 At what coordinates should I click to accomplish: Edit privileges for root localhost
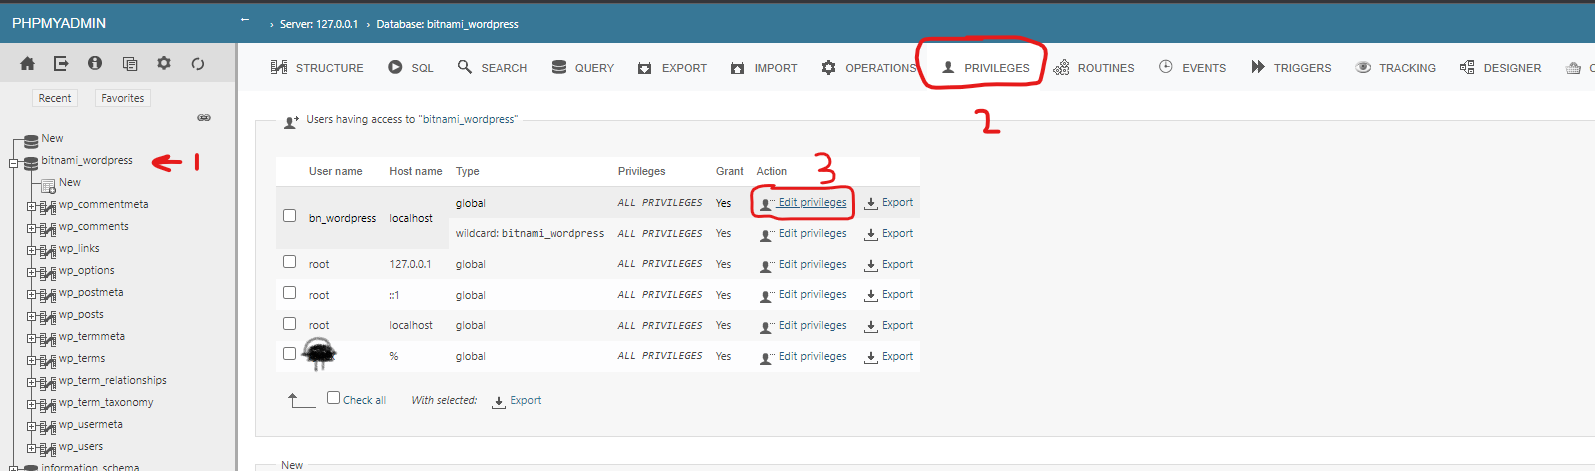(x=803, y=326)
